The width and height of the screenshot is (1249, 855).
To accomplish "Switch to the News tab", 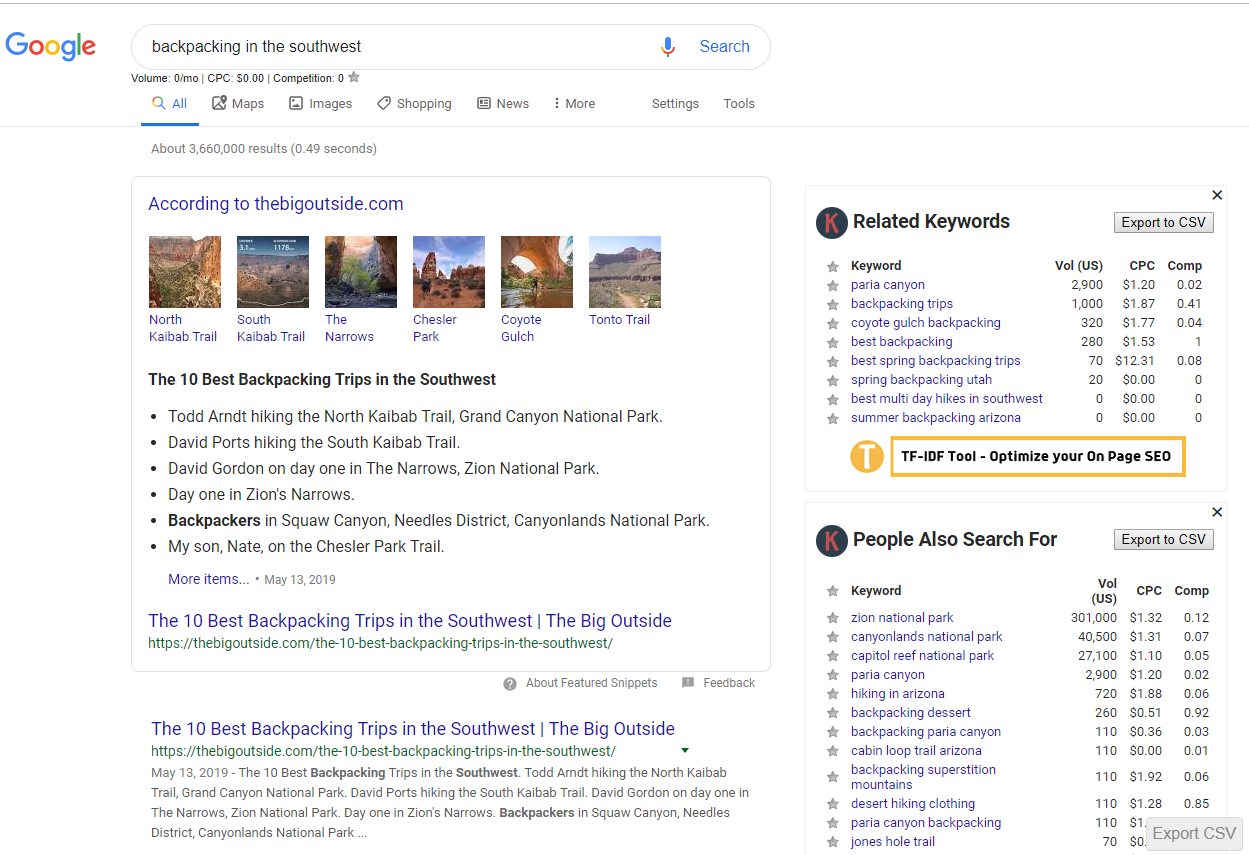I will click(503, 104).
